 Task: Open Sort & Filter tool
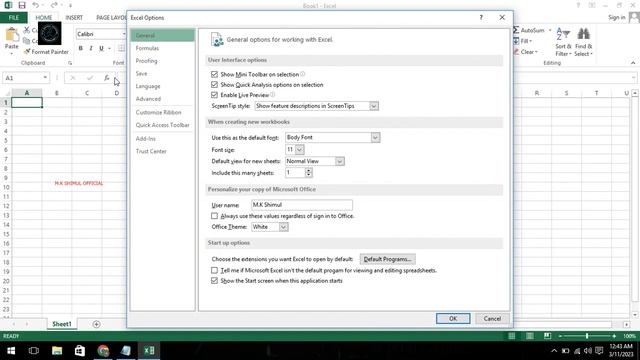(x=563, y=42)
